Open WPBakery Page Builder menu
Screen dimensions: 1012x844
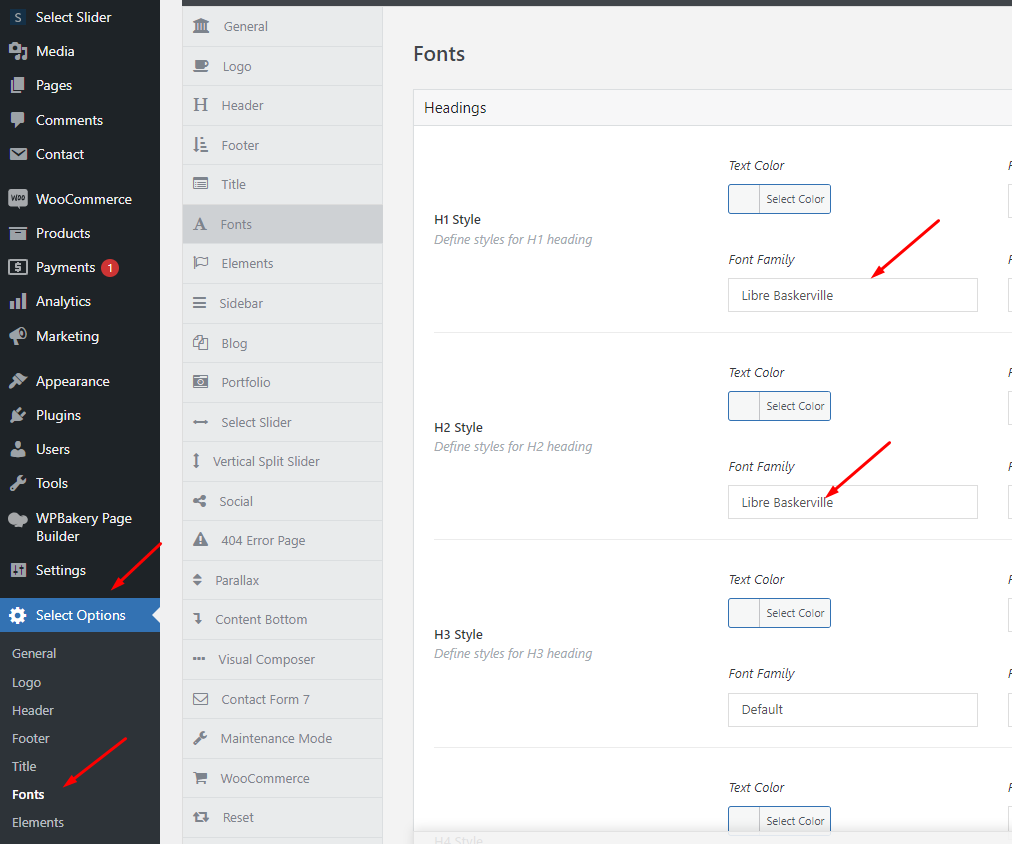80,527
